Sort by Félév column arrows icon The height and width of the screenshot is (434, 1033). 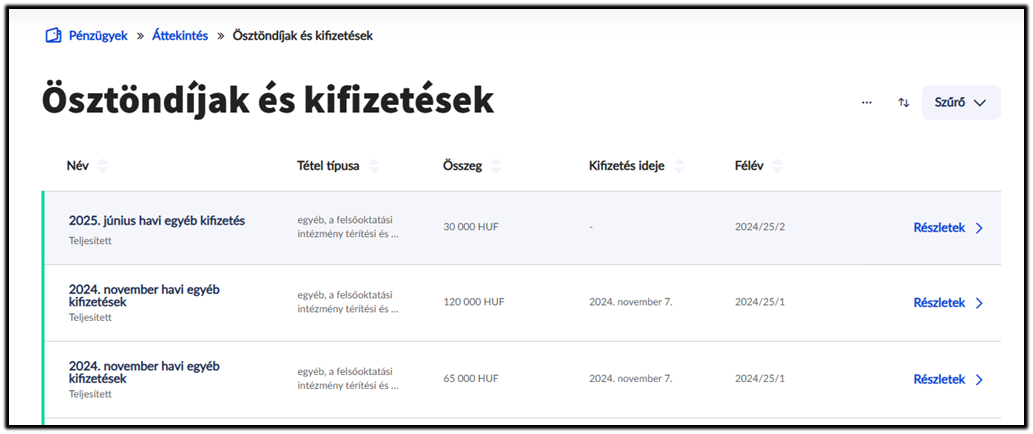pos(778,166)
